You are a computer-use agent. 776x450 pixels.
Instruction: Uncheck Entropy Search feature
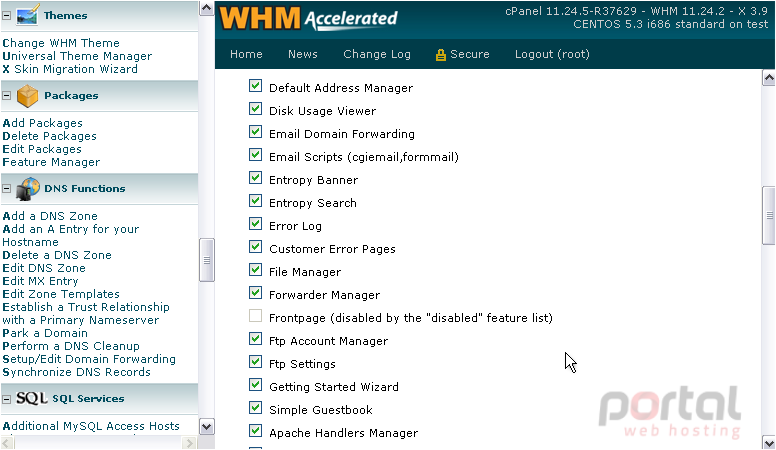(x=255, y=201)
